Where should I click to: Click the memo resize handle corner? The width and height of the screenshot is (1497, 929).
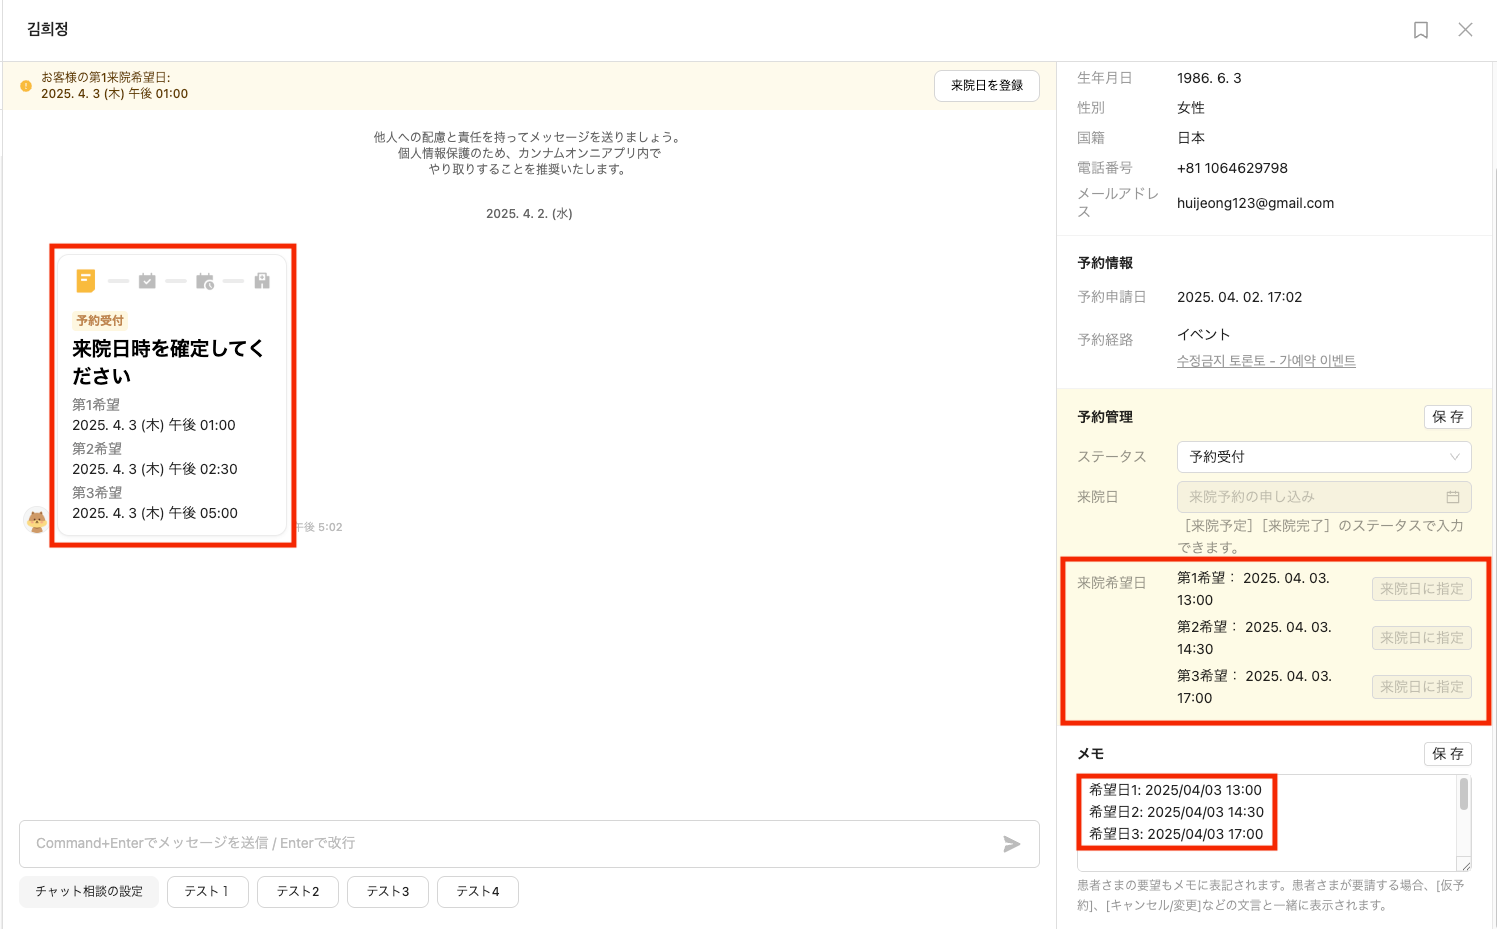[x=1465, y=865]
